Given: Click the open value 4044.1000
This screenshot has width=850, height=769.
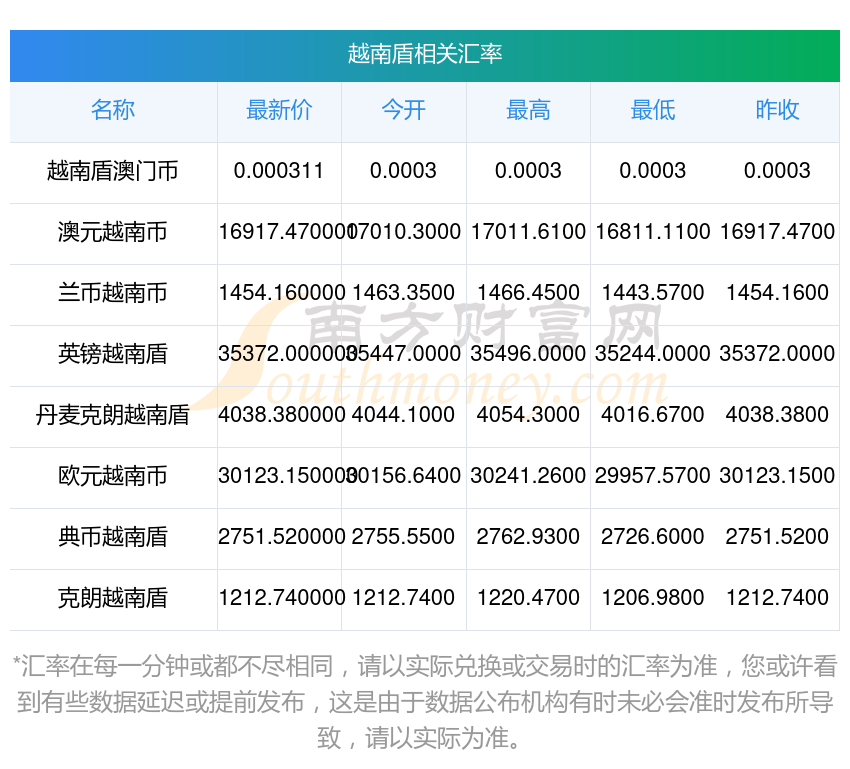Looking at the screenshot, I should coord(404,415).
